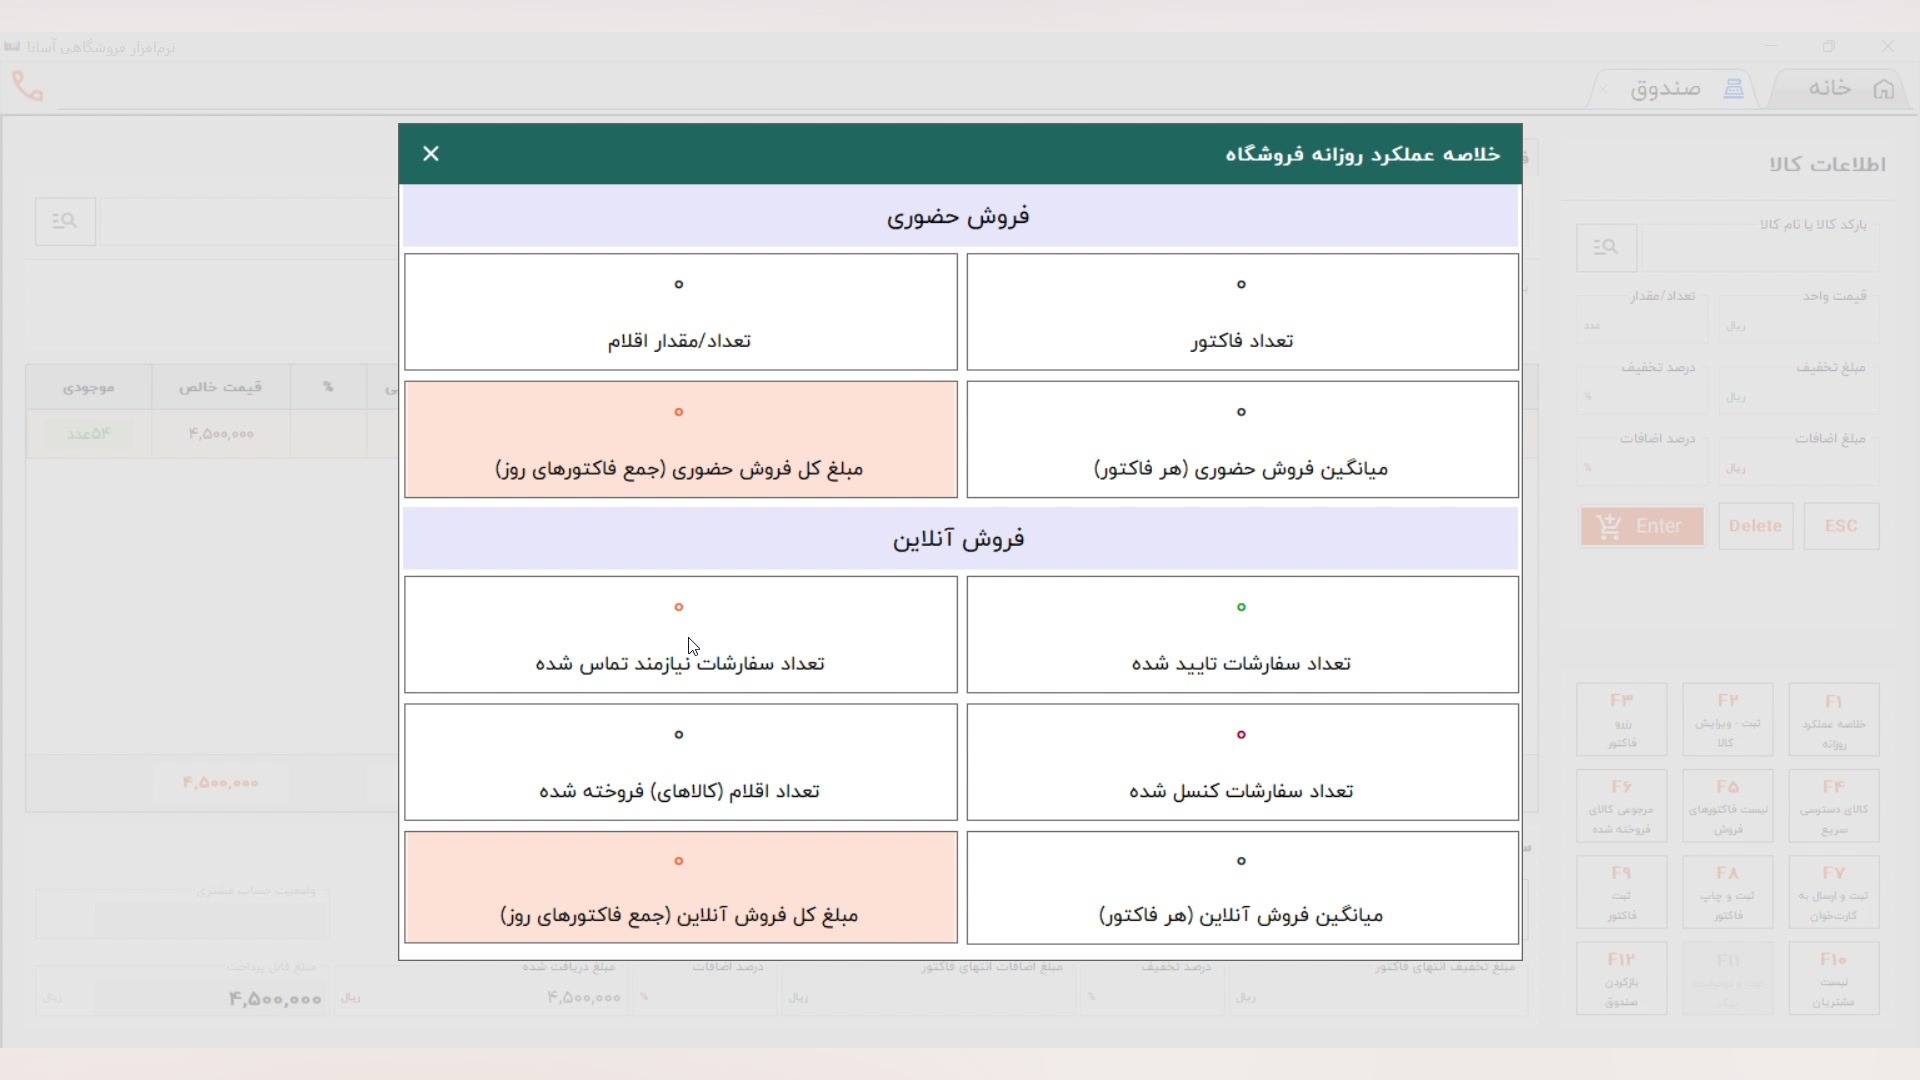The height and width of the screenshot is (1080, 1920).
Task: Click the cart icon on the Enter button
Action: coord(1609,526)
